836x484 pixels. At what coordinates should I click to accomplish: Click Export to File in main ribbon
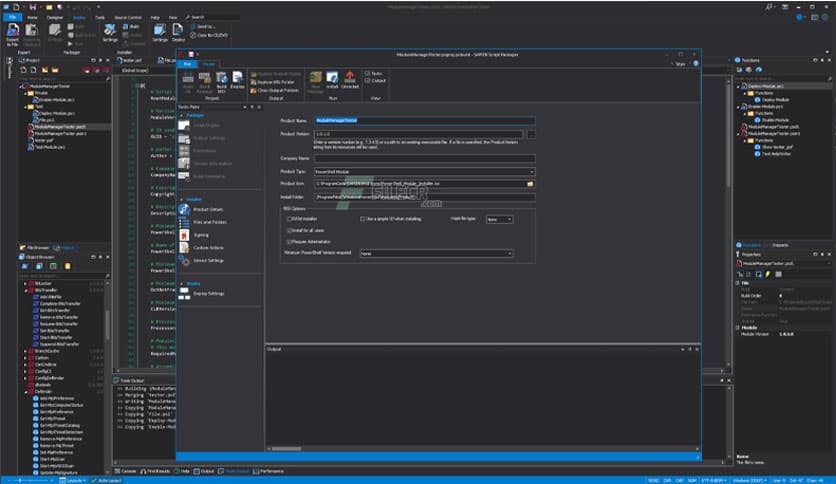[12, 35]
